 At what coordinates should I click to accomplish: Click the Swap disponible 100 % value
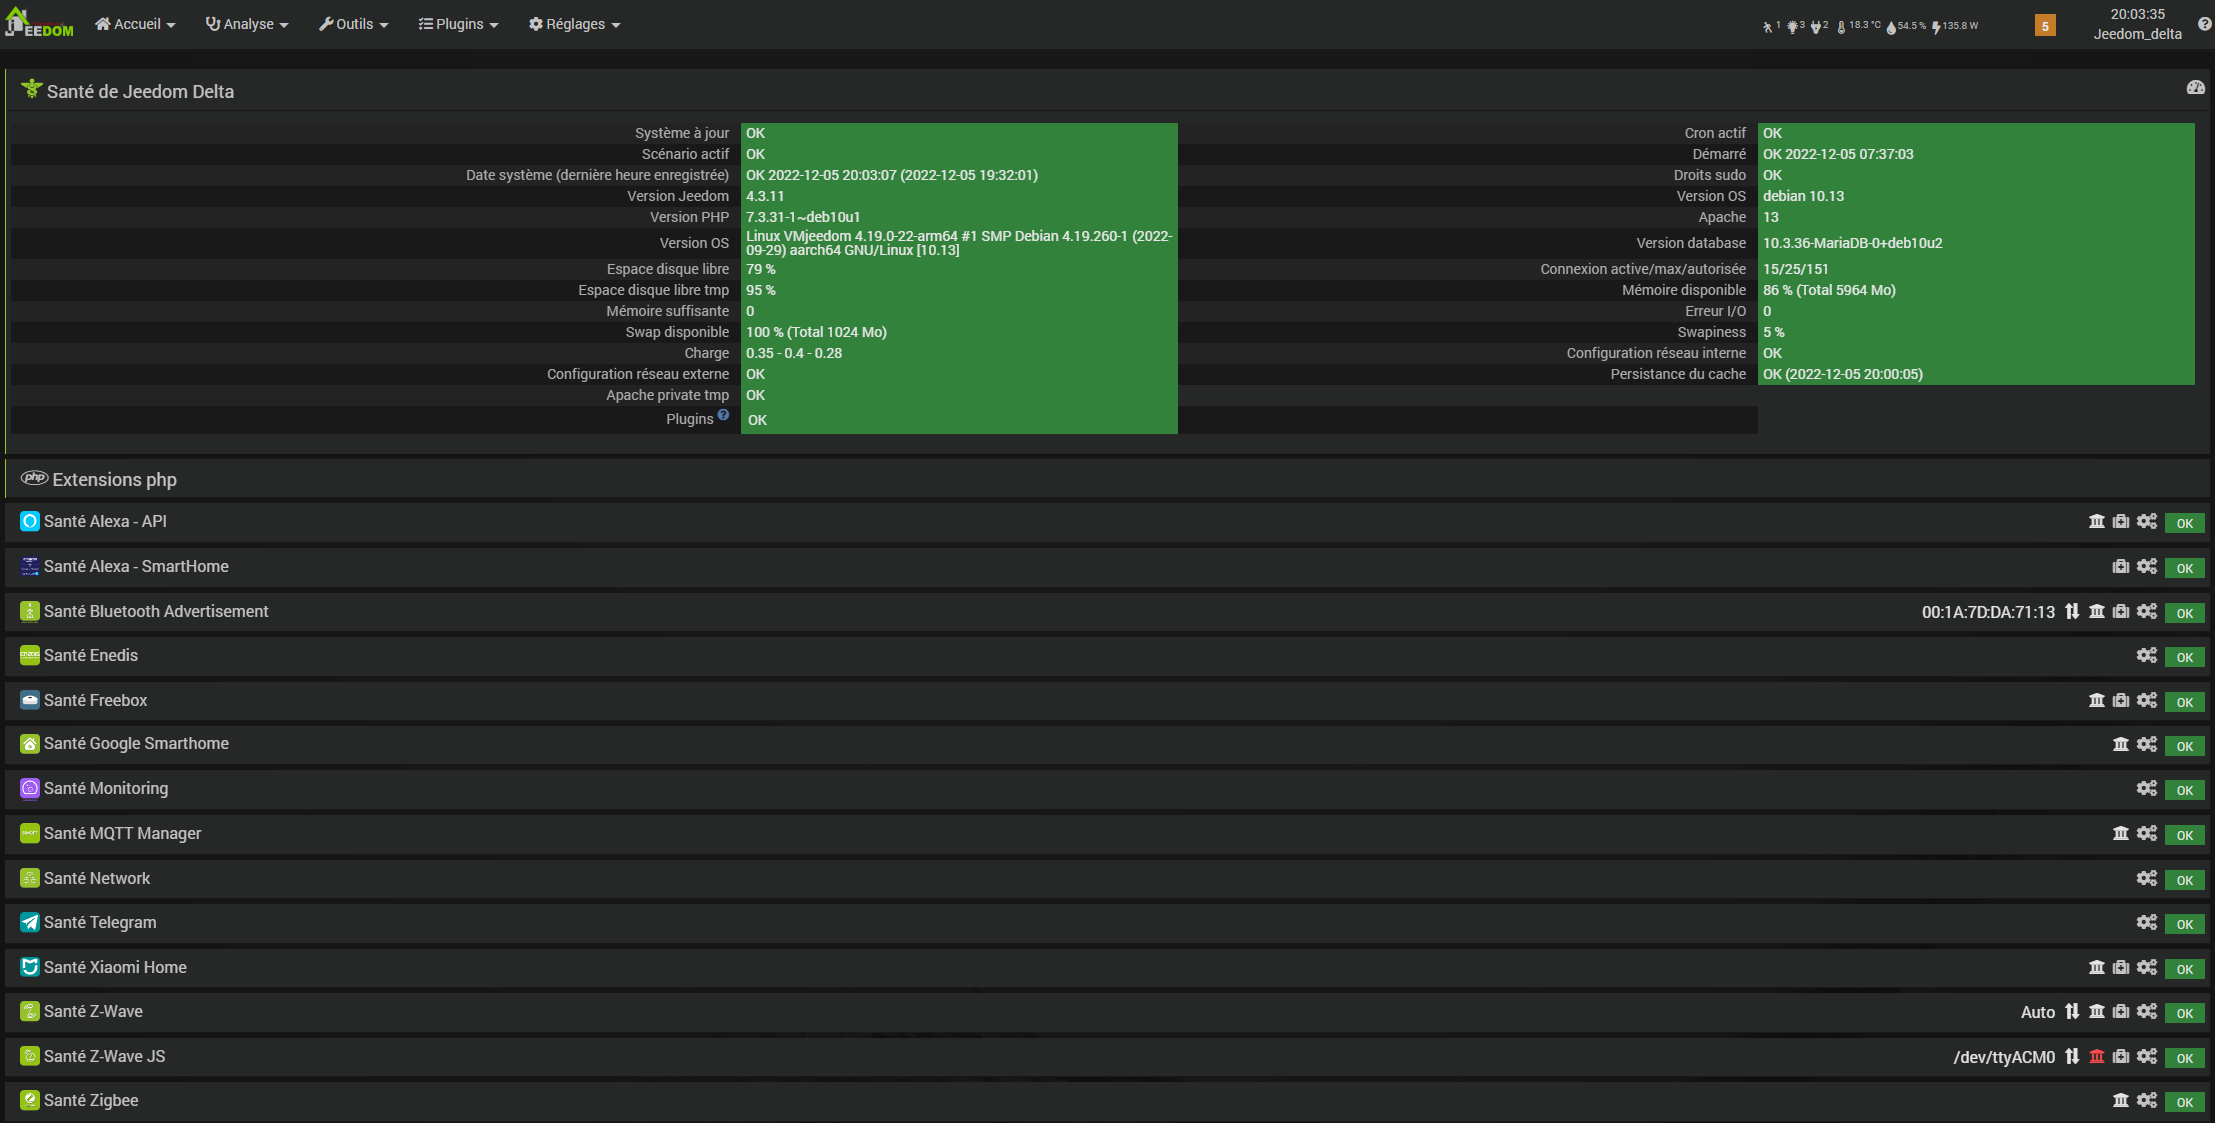816,332
